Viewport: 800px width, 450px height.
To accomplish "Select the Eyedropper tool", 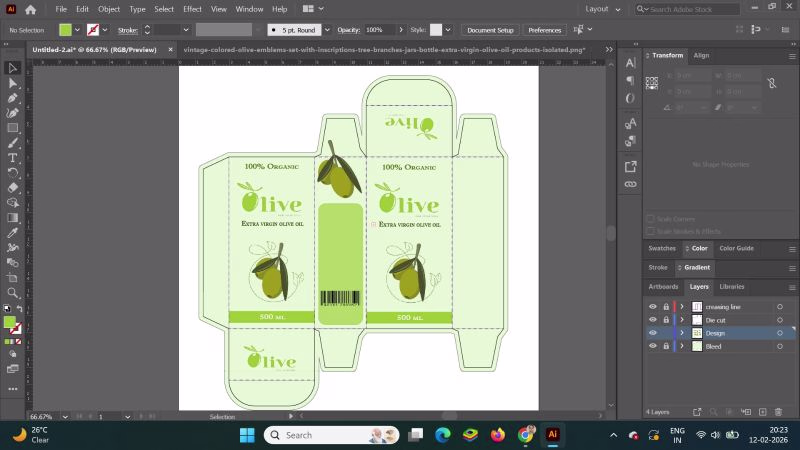I will [13, 233].
